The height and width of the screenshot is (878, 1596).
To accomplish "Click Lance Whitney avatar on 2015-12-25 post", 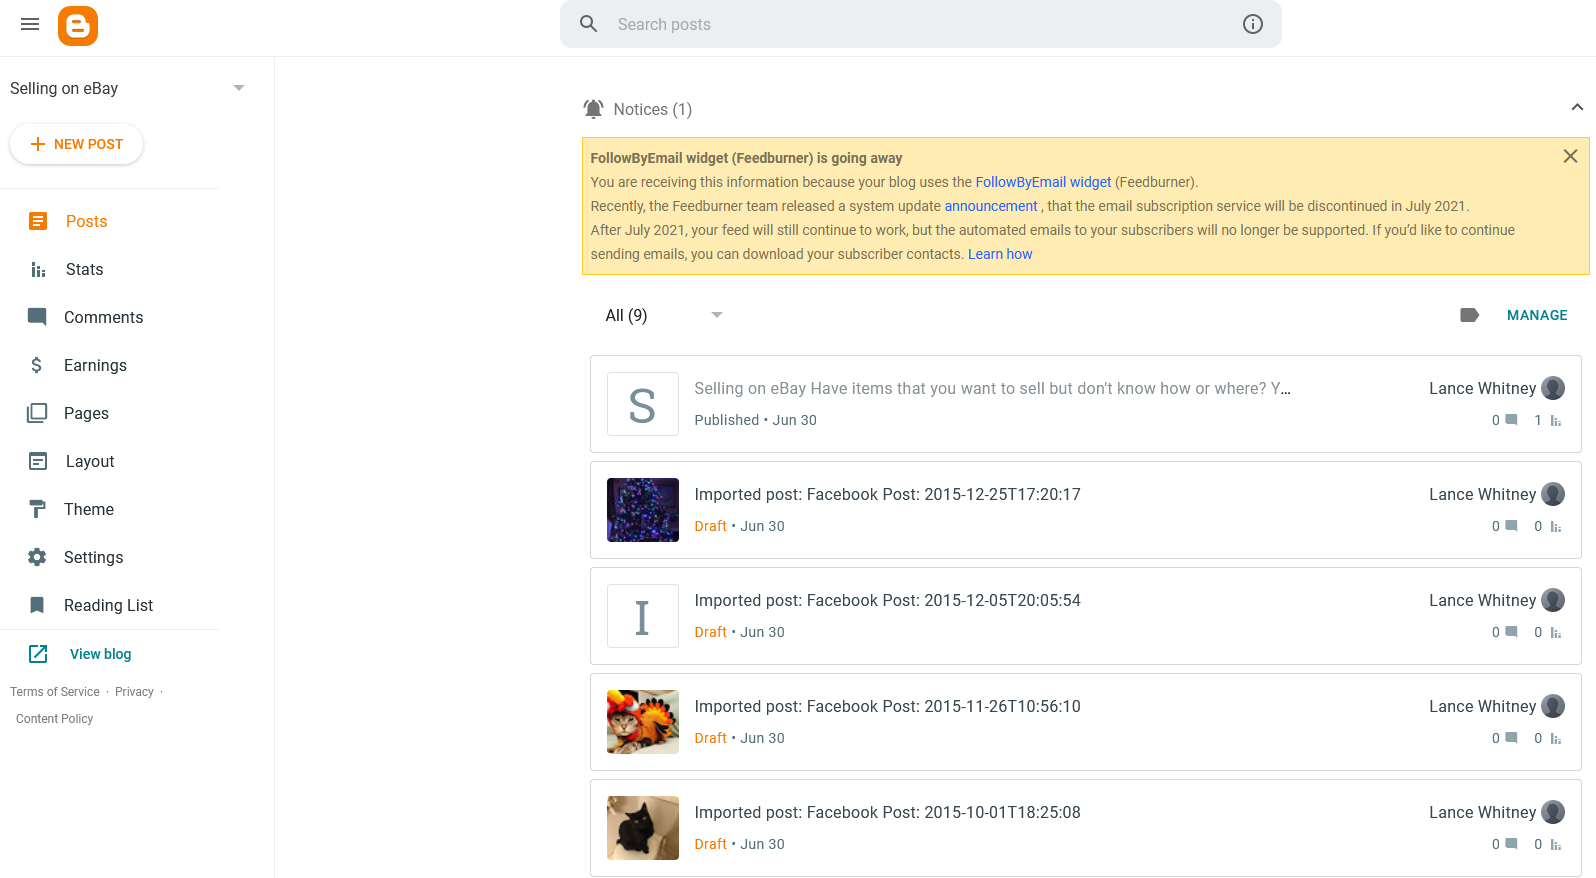I will coord(1553,494).
